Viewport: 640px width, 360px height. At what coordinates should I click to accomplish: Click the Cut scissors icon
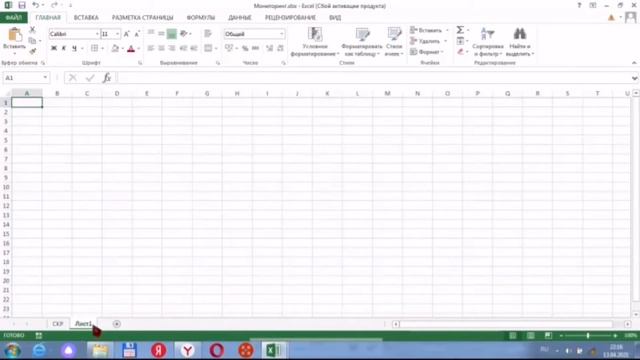pyautogui.click(x=32, y=30)
